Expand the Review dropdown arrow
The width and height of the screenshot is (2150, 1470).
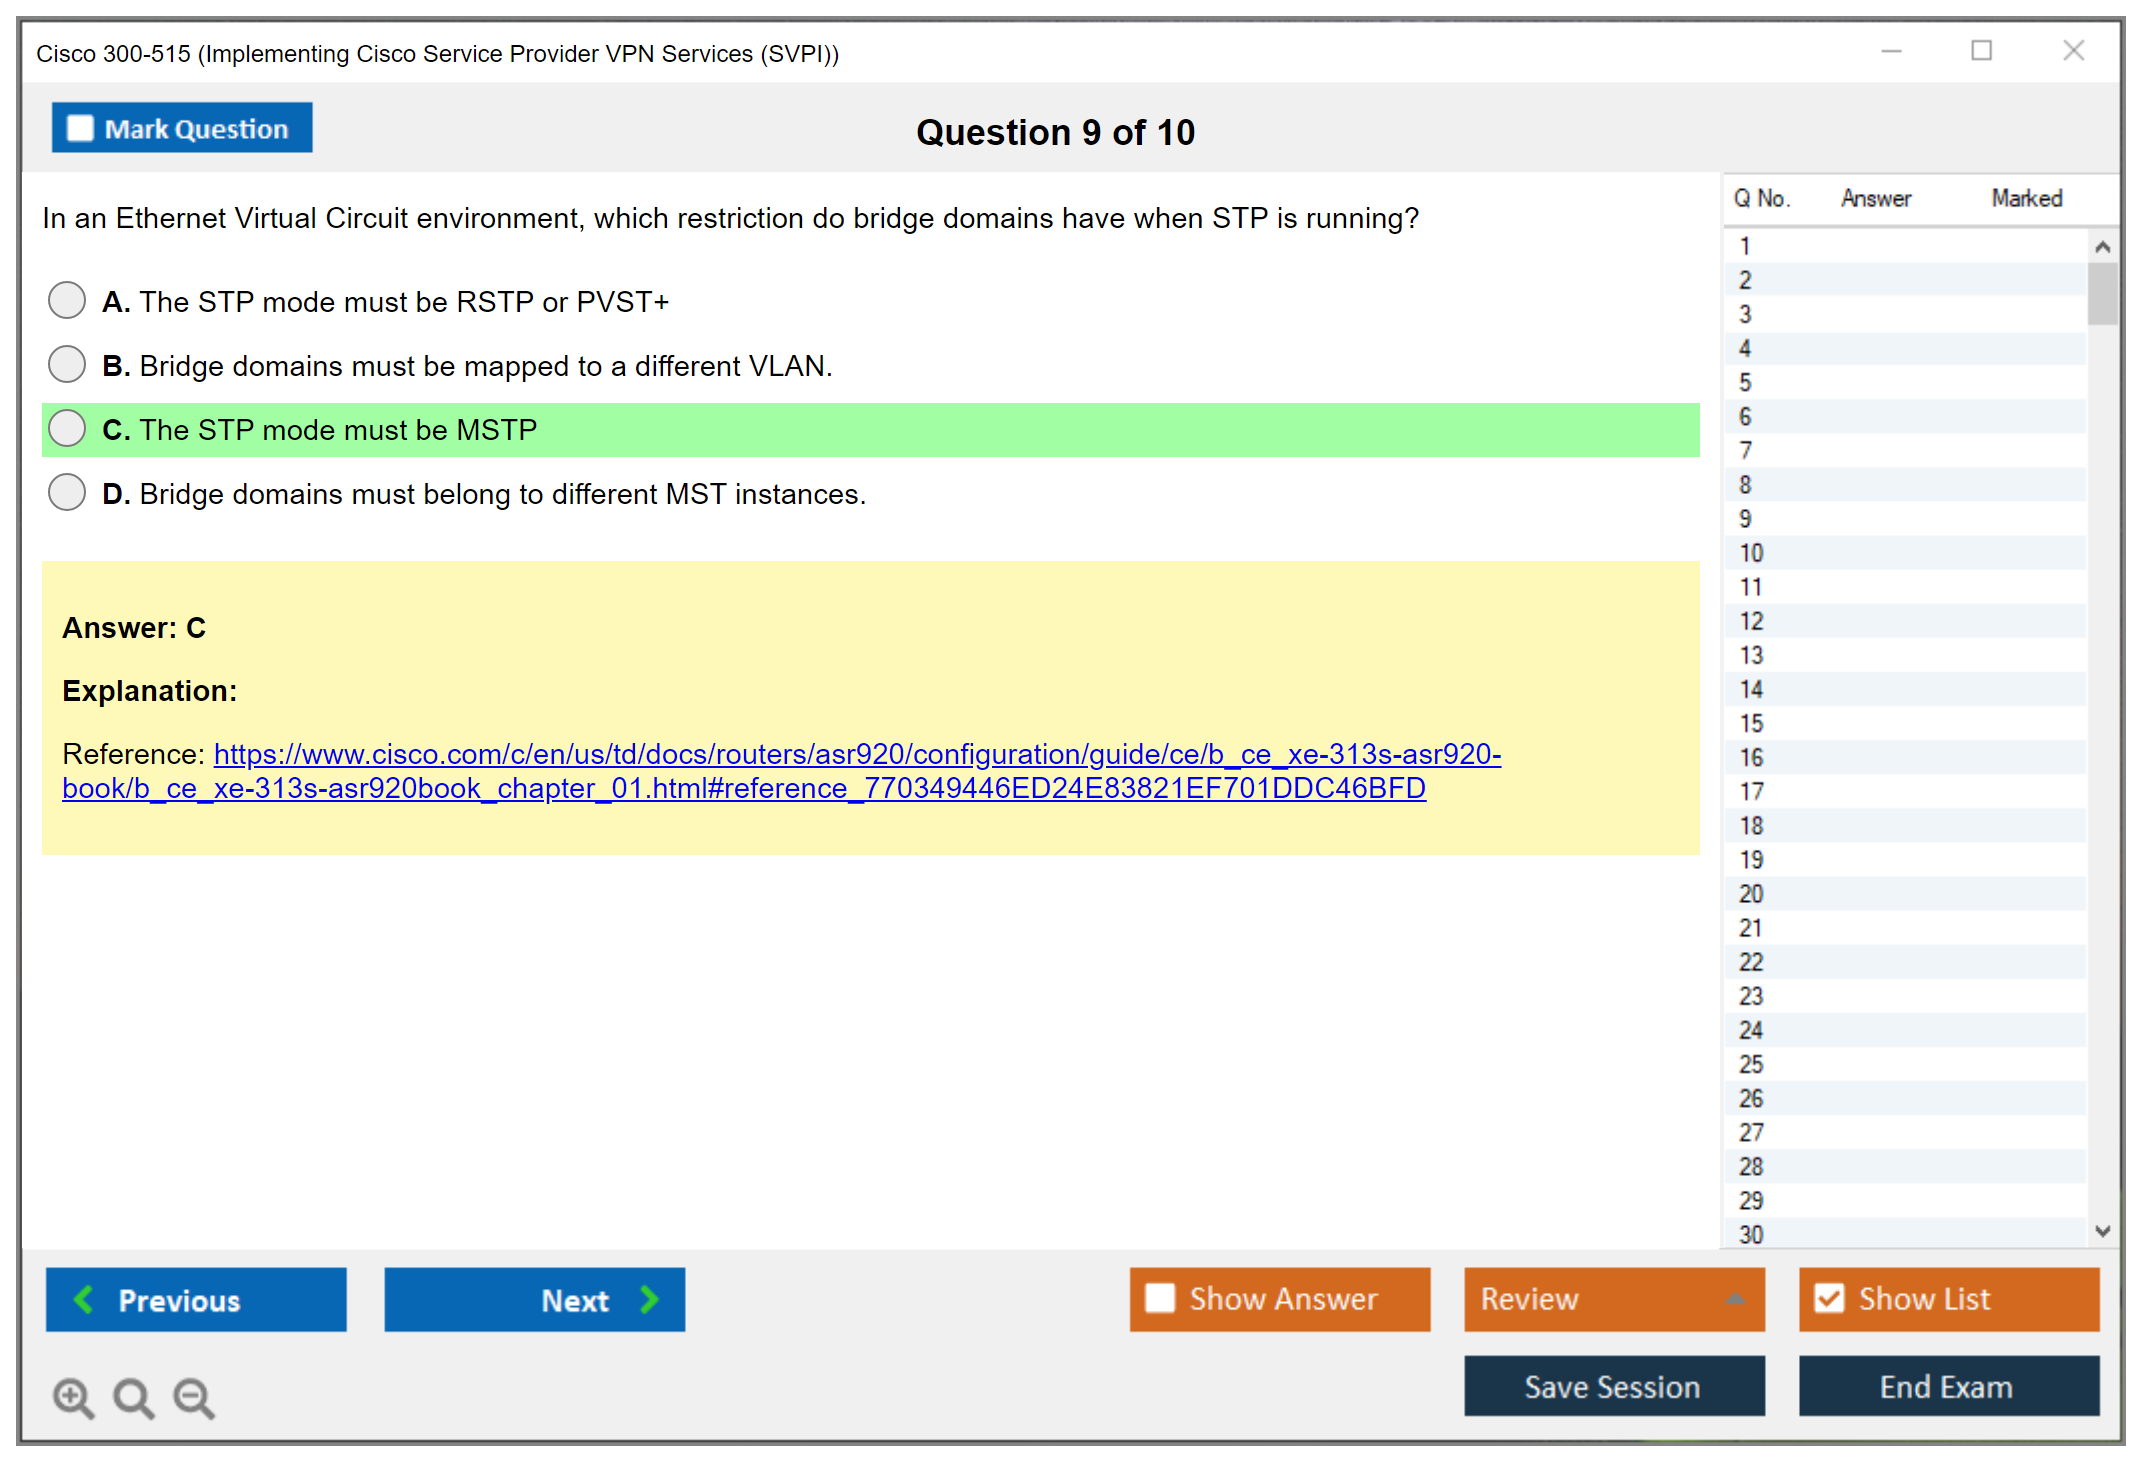click(x=1735, y=1298)
